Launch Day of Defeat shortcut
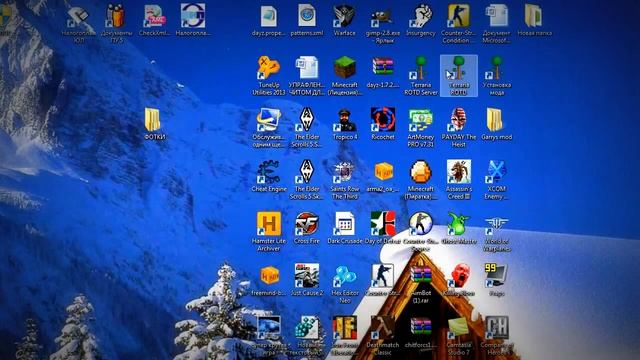The image size is (640, 360). pos(382,228)
